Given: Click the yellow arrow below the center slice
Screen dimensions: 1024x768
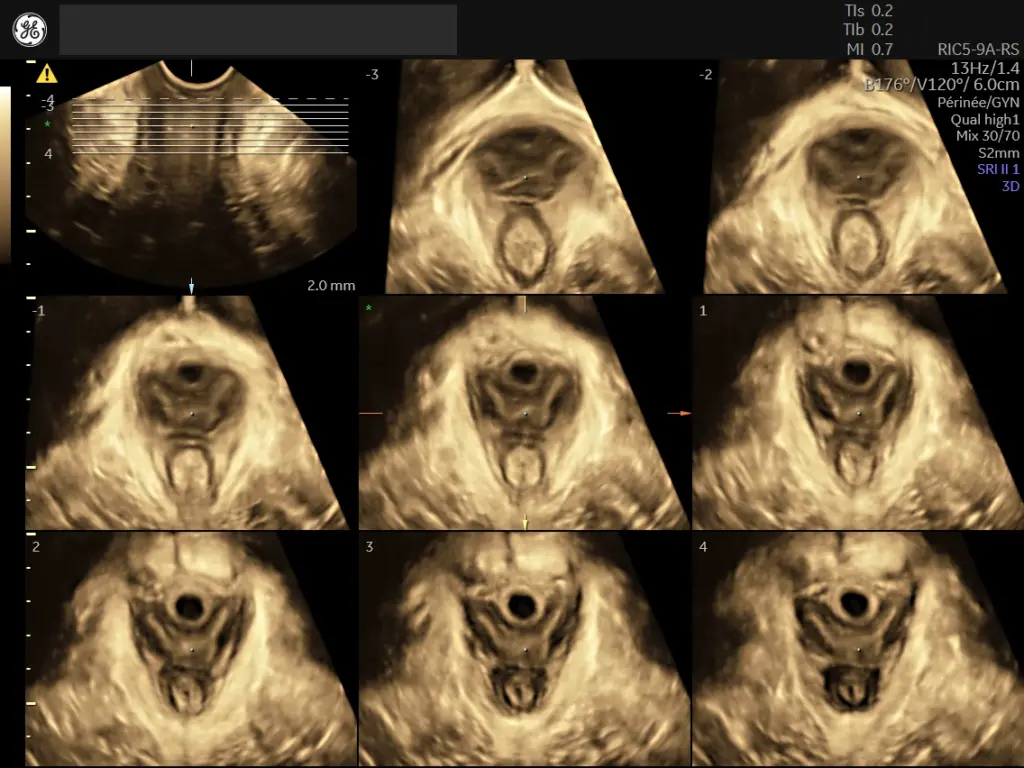Looking at the screenshot, I should tap(524, 522).
